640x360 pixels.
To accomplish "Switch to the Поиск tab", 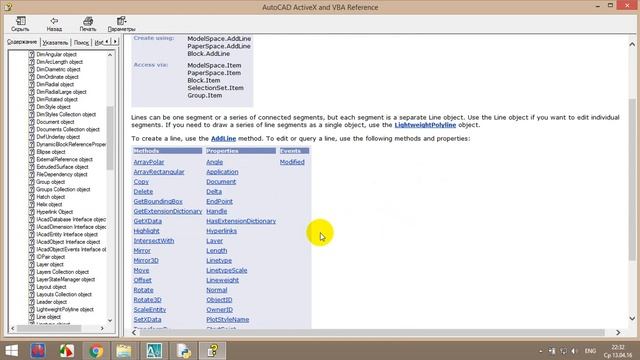I will pyautogui.click(x=81, y=42).
